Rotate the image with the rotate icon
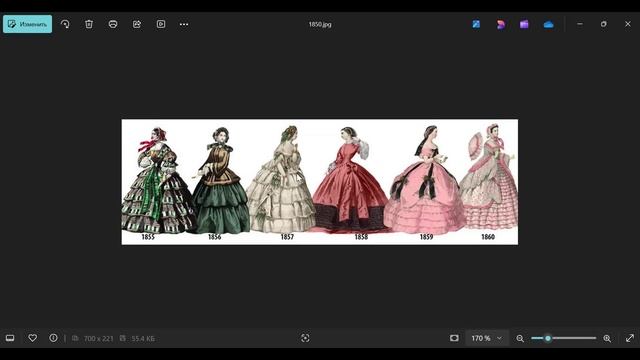 point(65,24)
